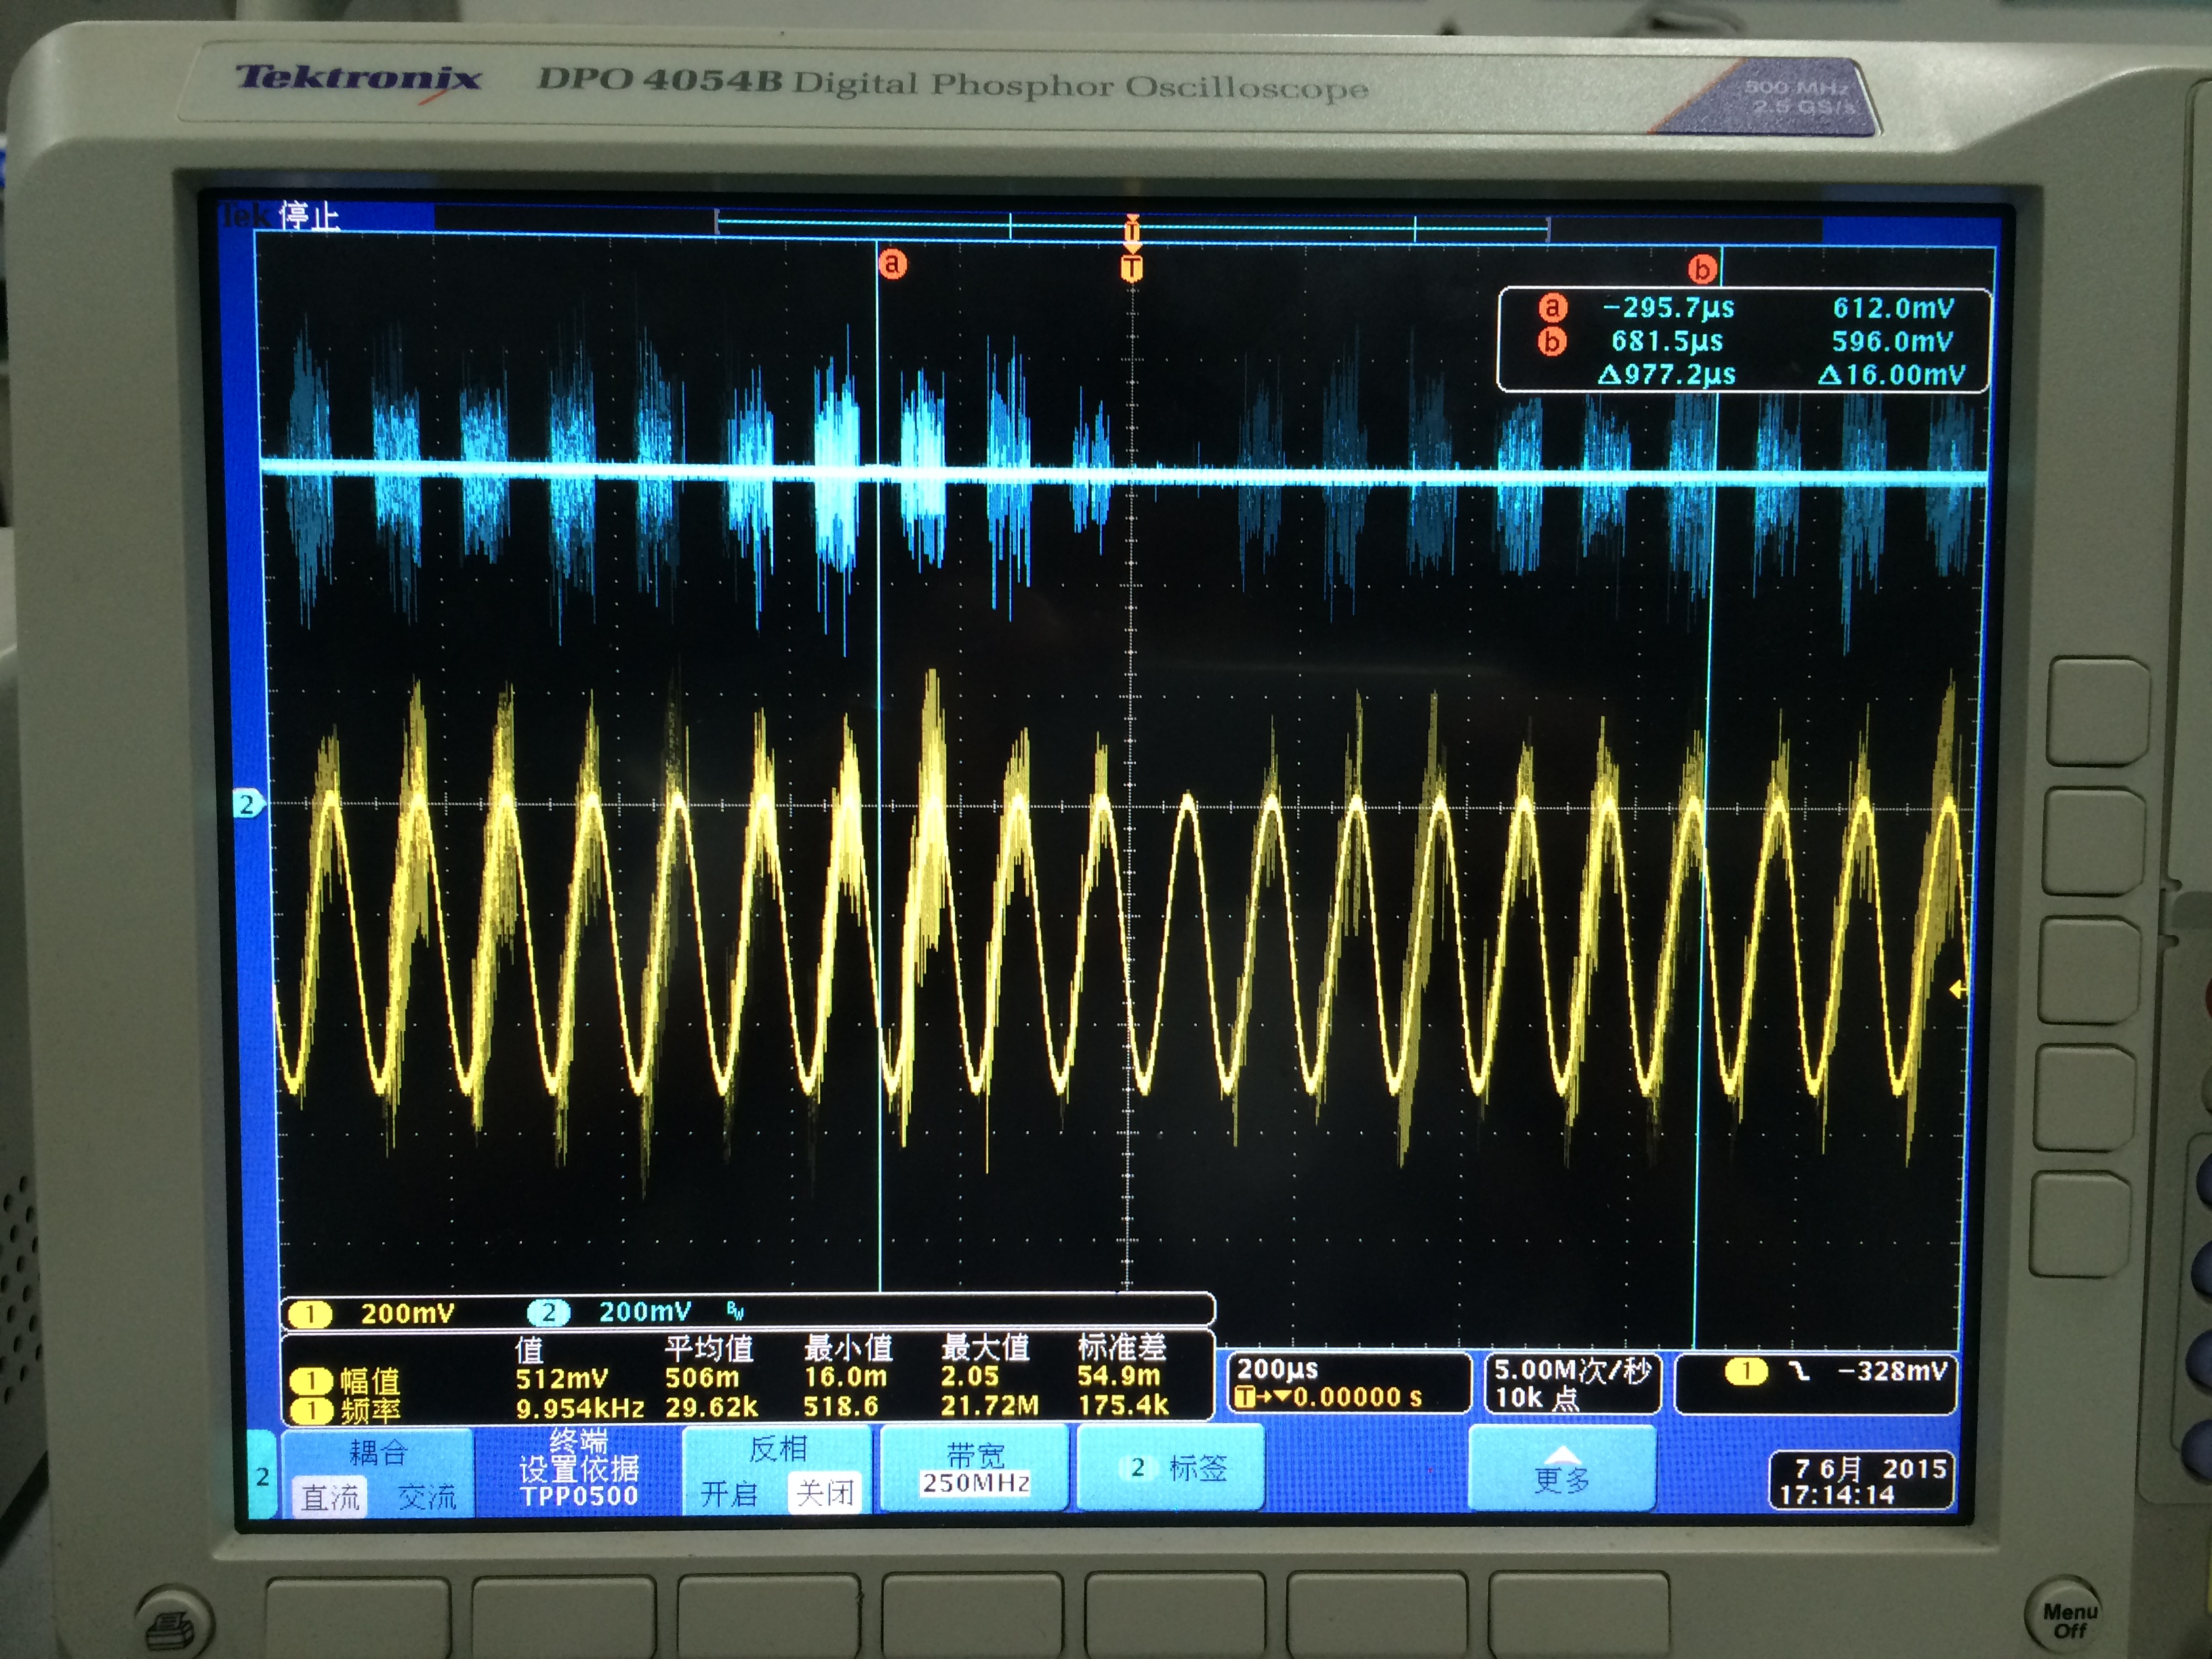This screenshot has width=2212, height=1659.
Task: Click channel 1 yellow scale badge
Action: click(311, 1314)
